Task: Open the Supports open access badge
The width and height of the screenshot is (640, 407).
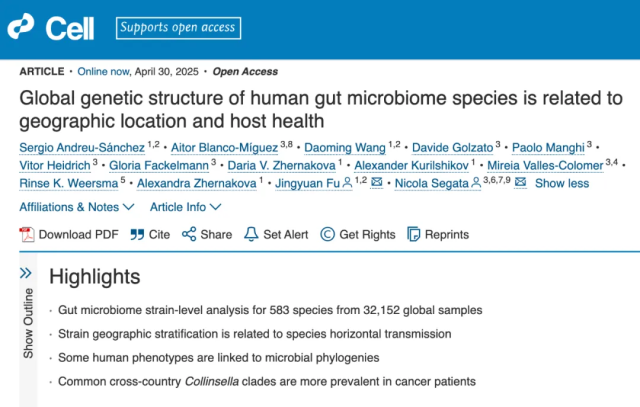Action: tap(178, 28)
